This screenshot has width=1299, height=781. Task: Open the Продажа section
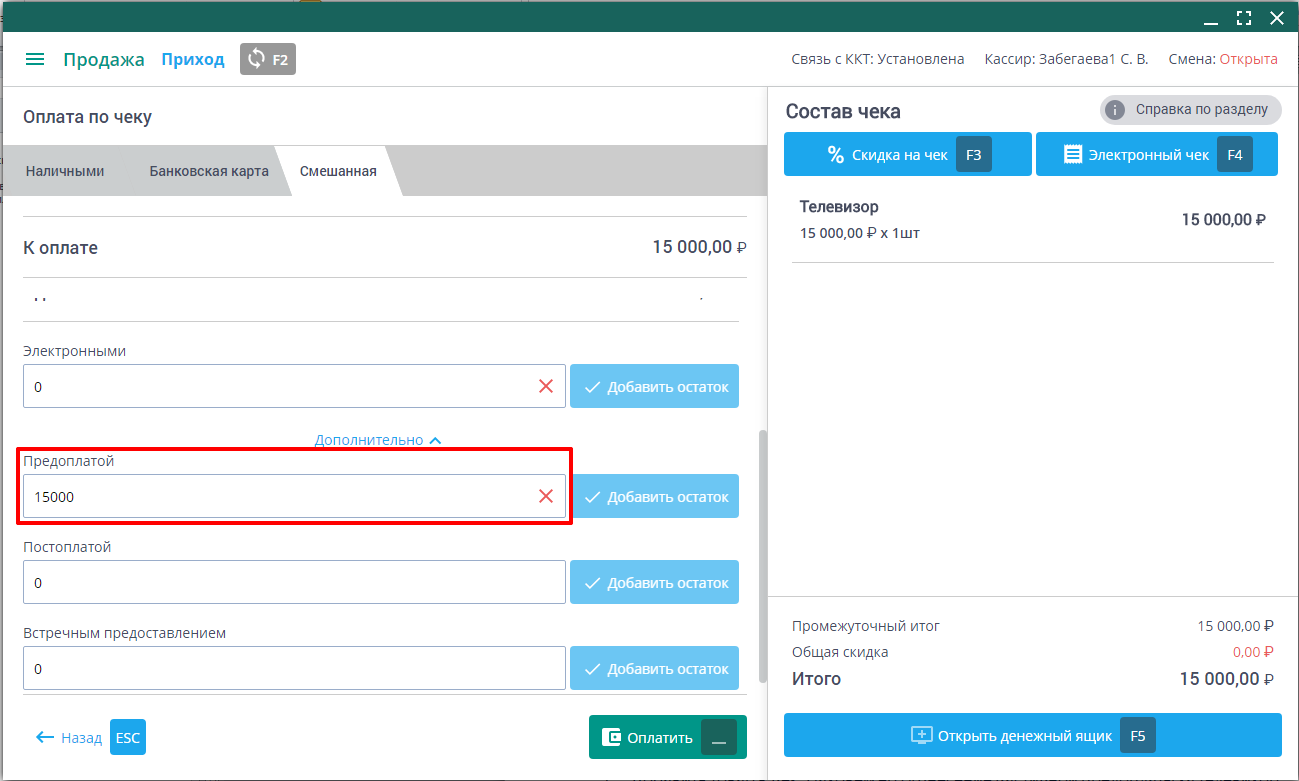coord(104,59)
